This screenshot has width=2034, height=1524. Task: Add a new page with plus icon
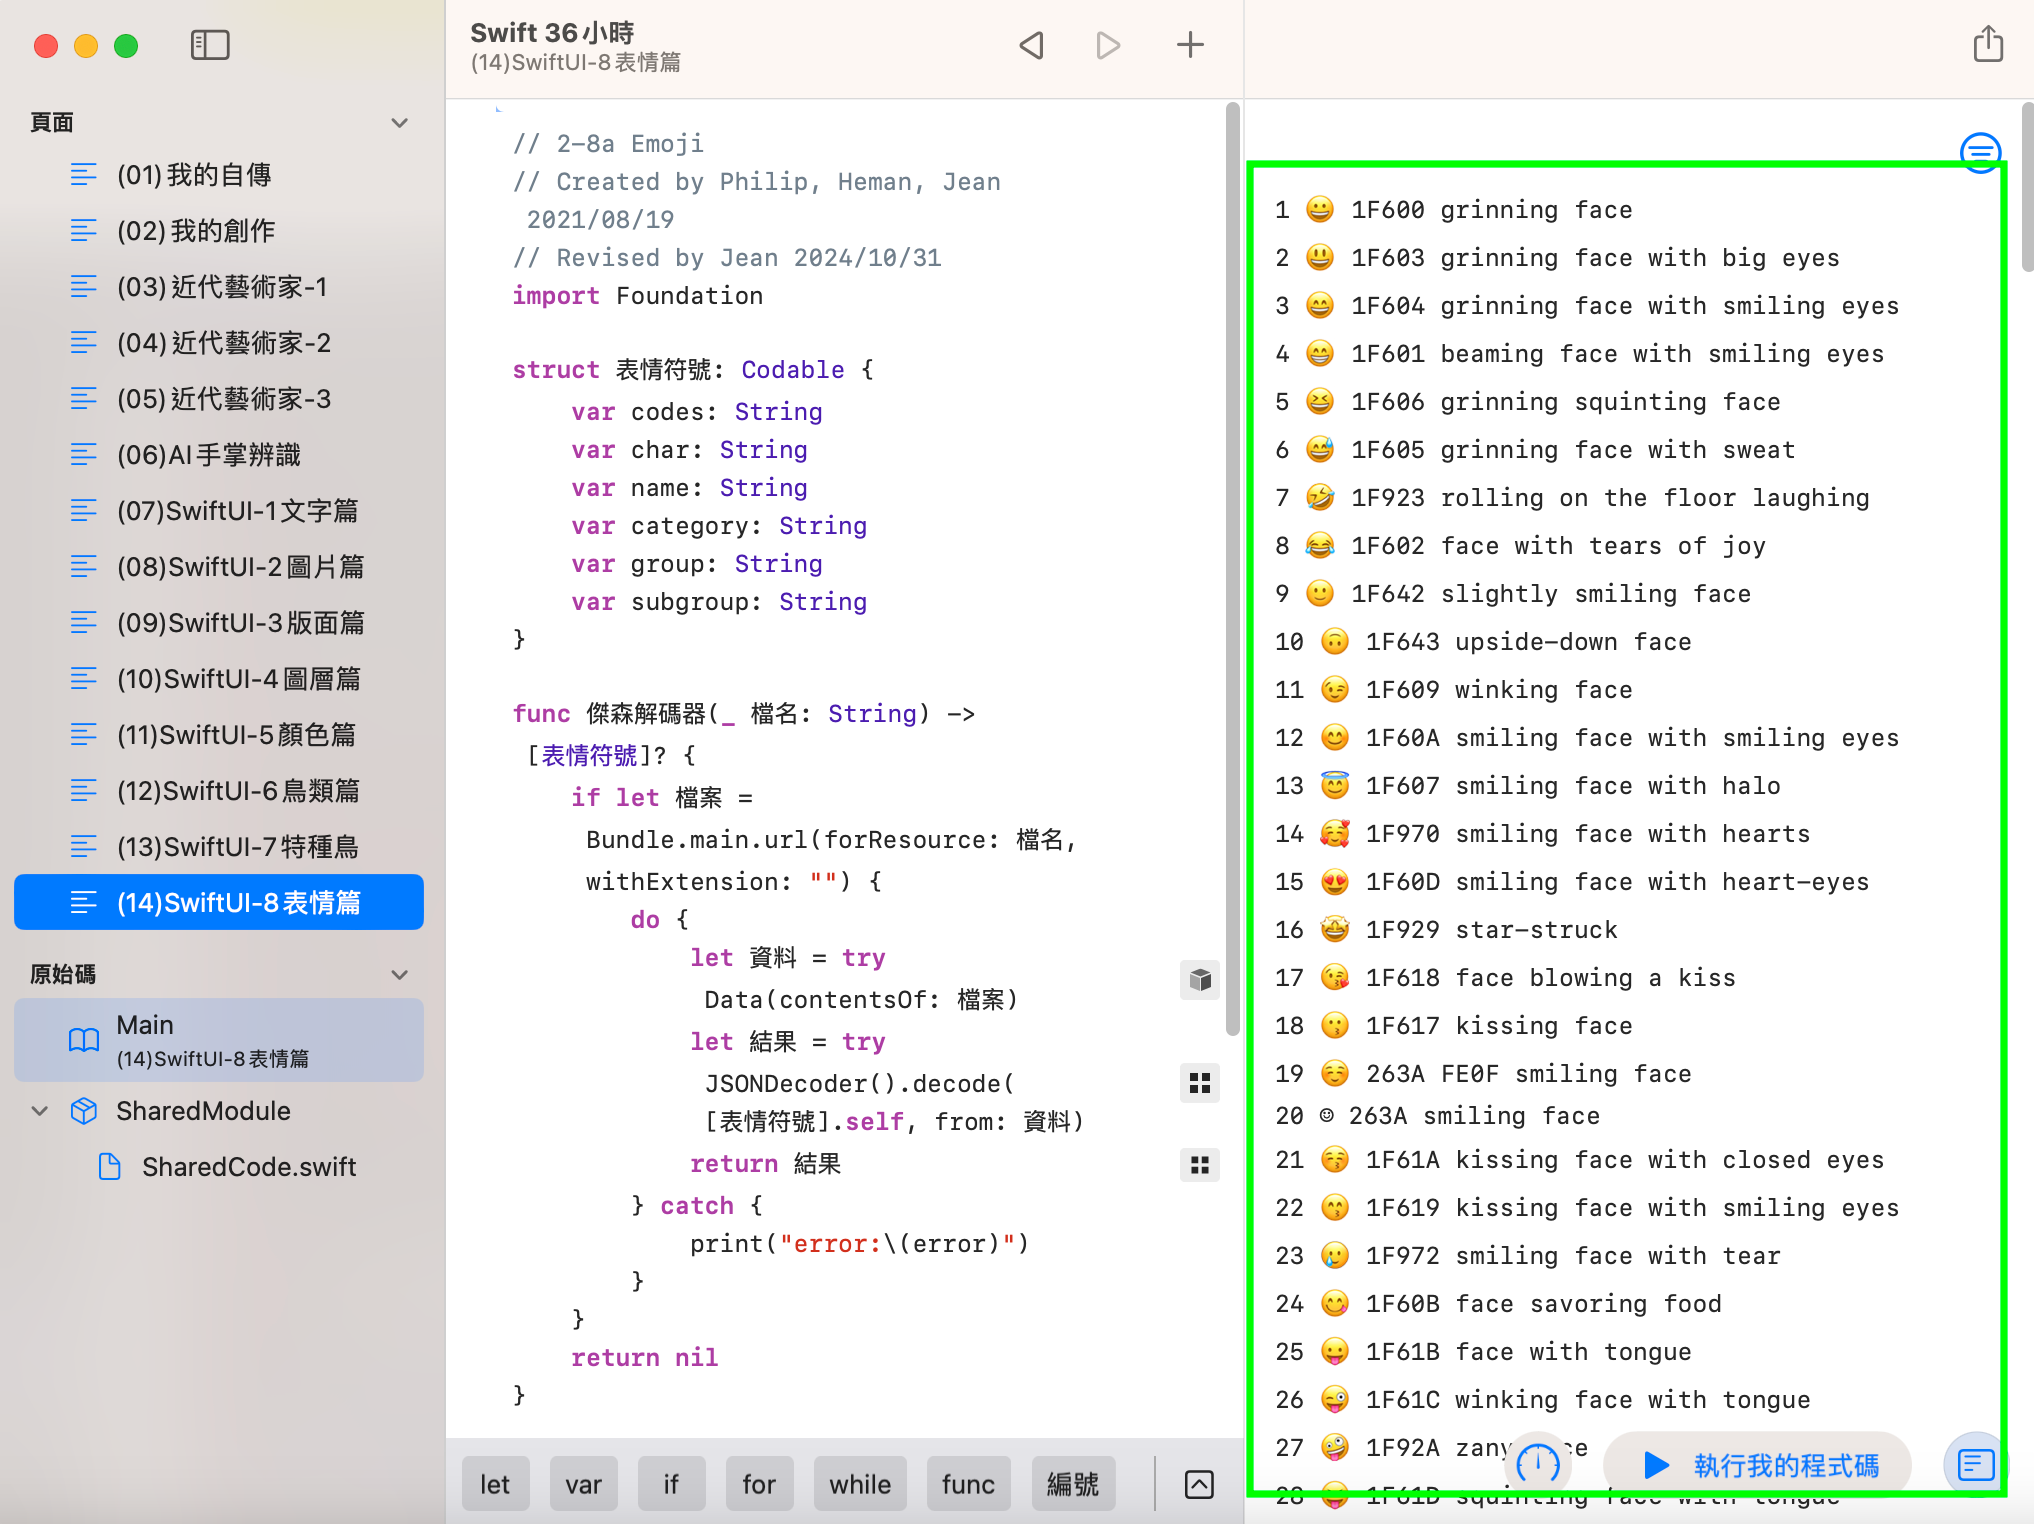click(1189, 45)
